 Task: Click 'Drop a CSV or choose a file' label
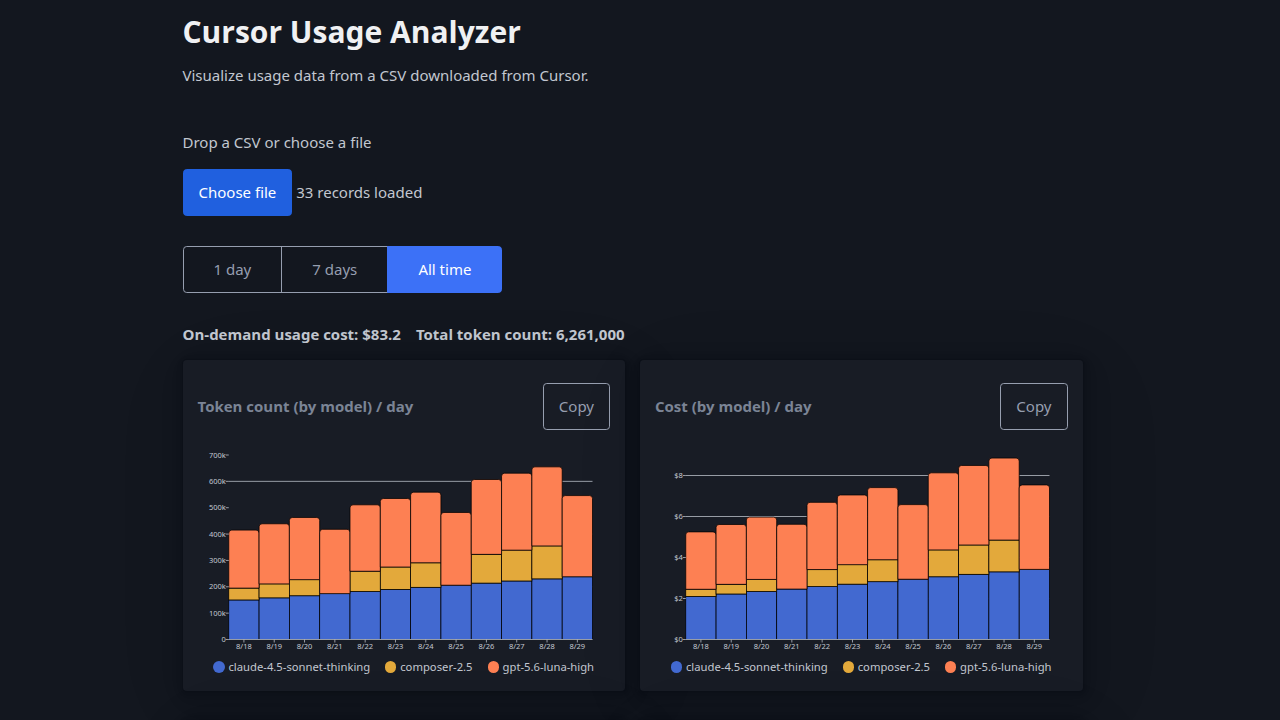[277, 143]
